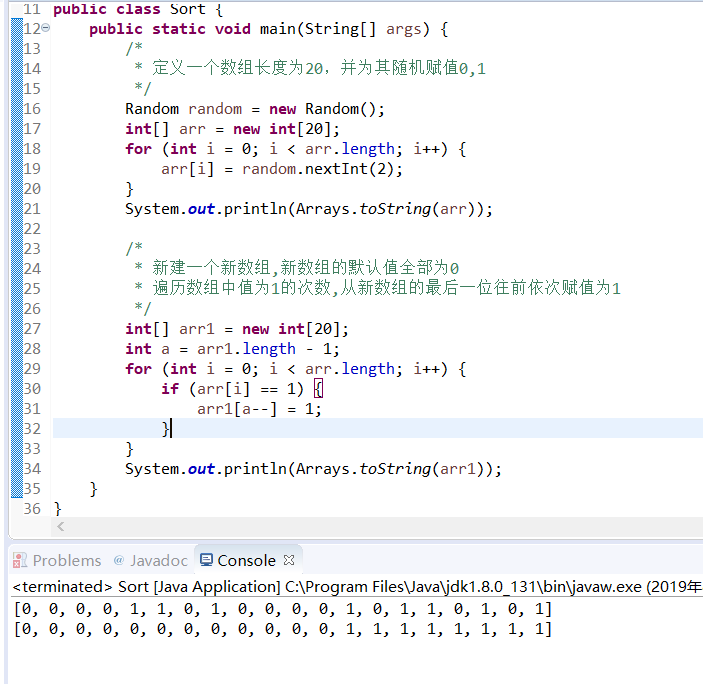Screen dimensions: 703x684
Task: Click 'if (arr[i] == 1)' condition
Action: pyautogui.click(x=233, y=389)
